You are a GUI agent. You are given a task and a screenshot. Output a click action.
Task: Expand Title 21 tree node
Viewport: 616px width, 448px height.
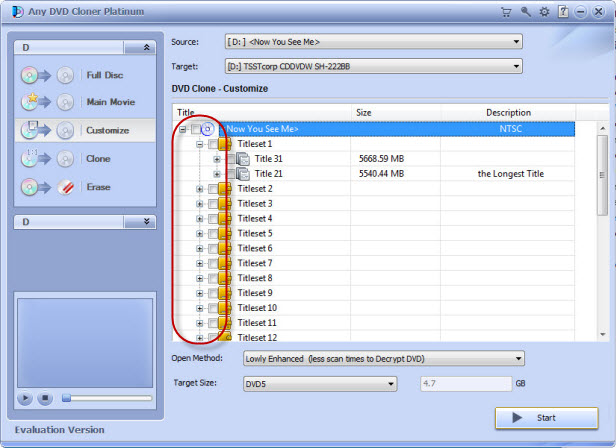coord(216,174)
